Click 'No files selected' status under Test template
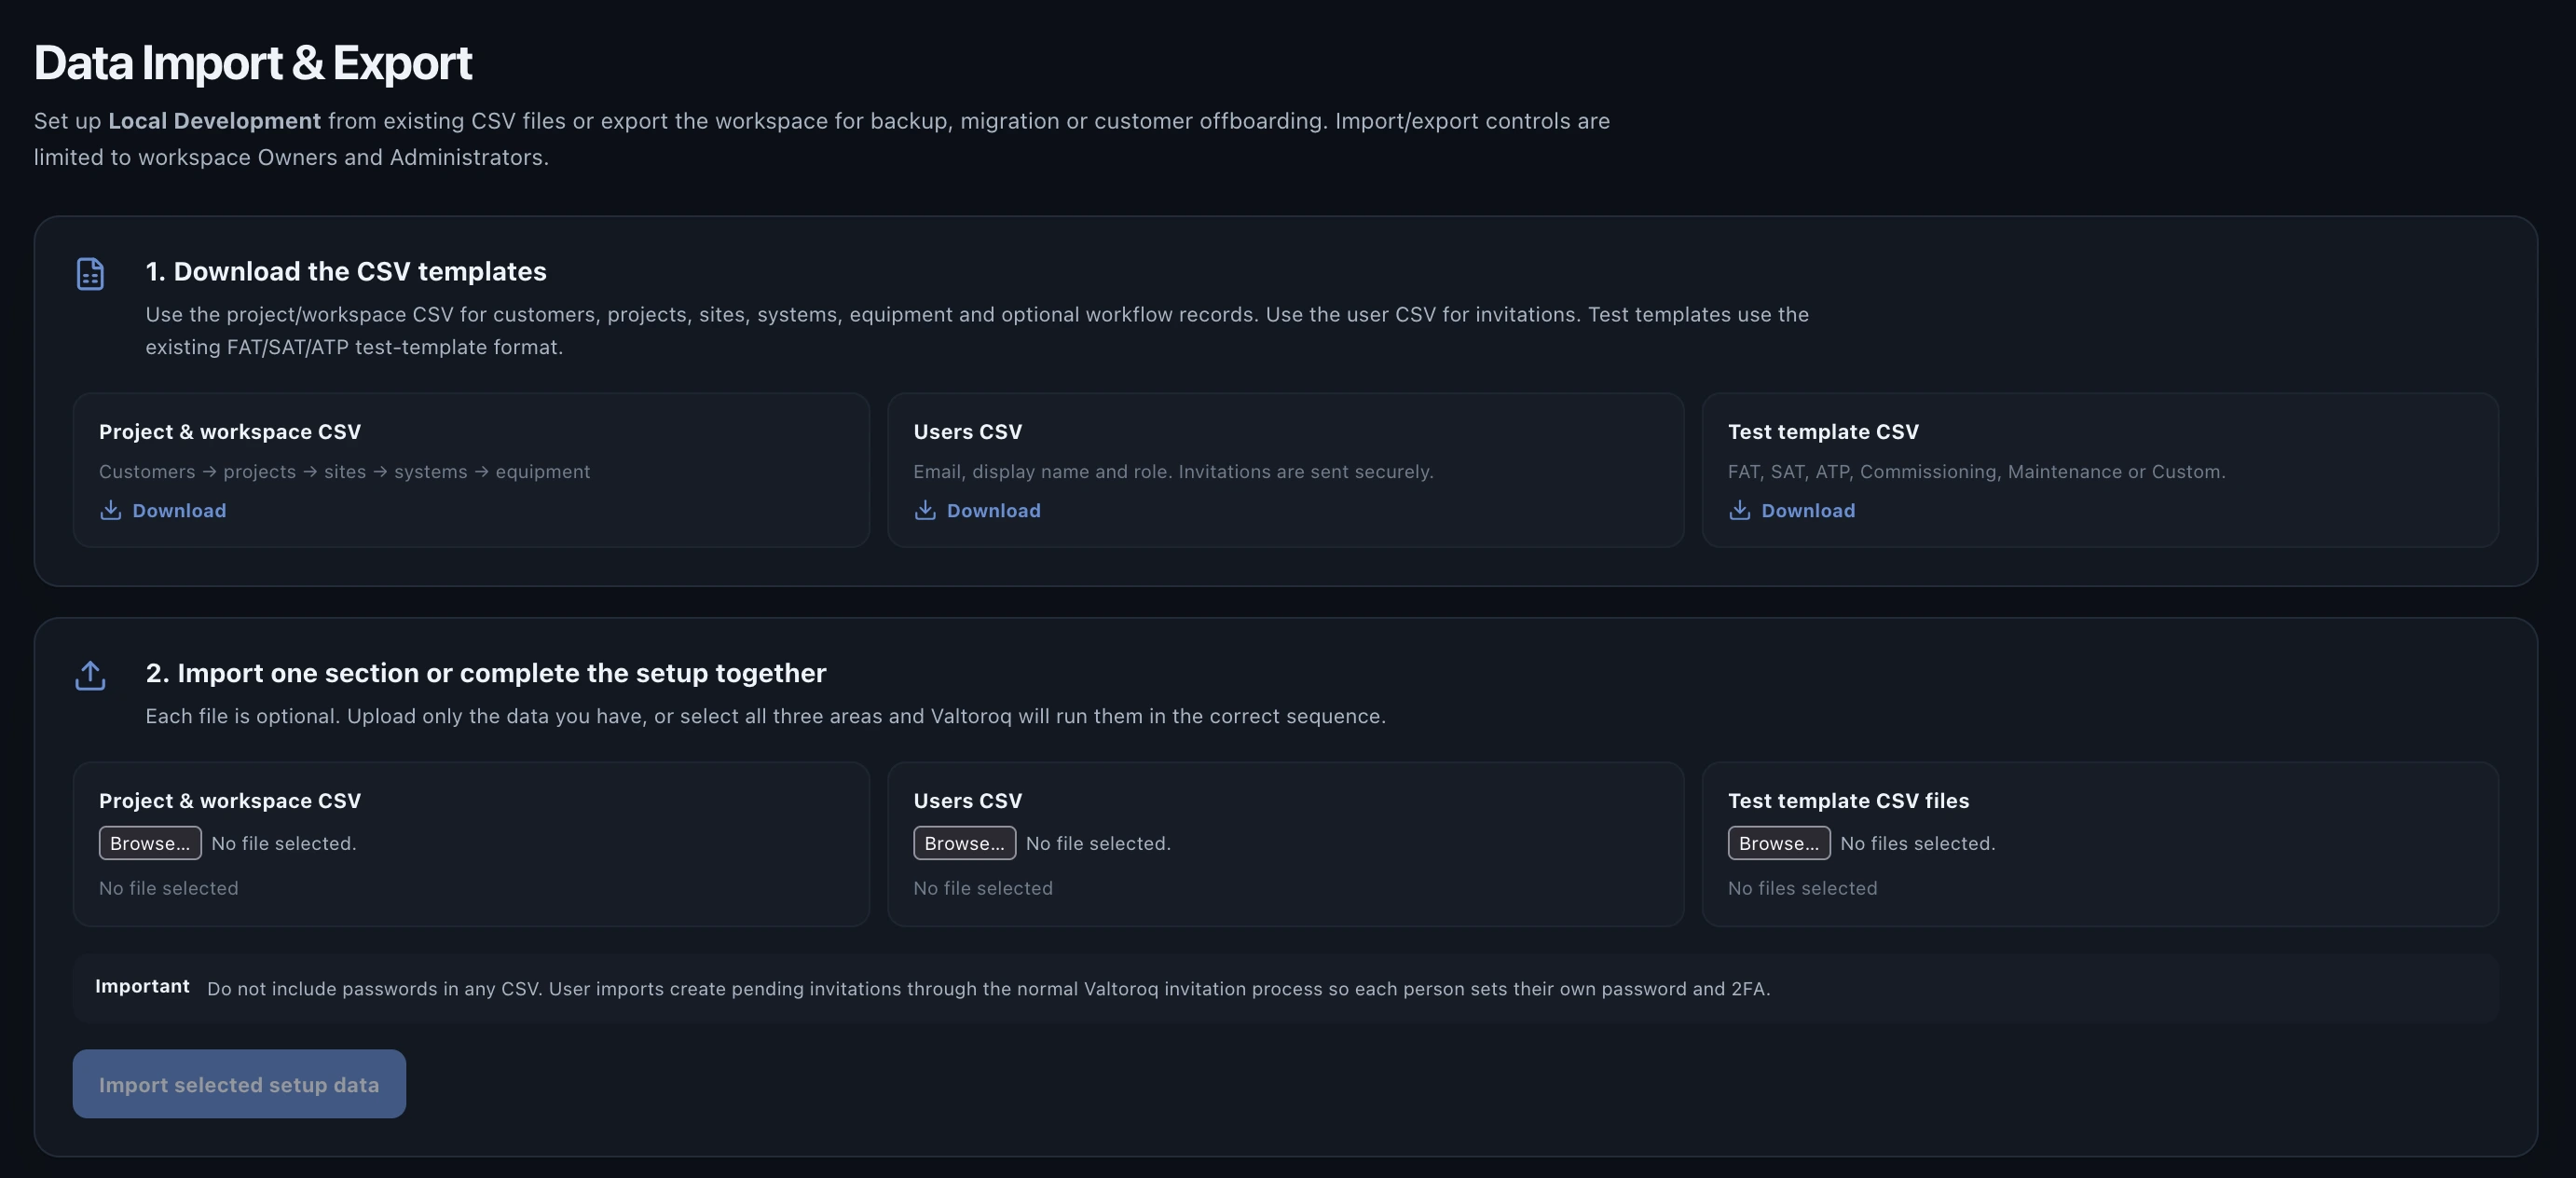Viewport: 2576px width, 1178px height. click(1803, 888)
